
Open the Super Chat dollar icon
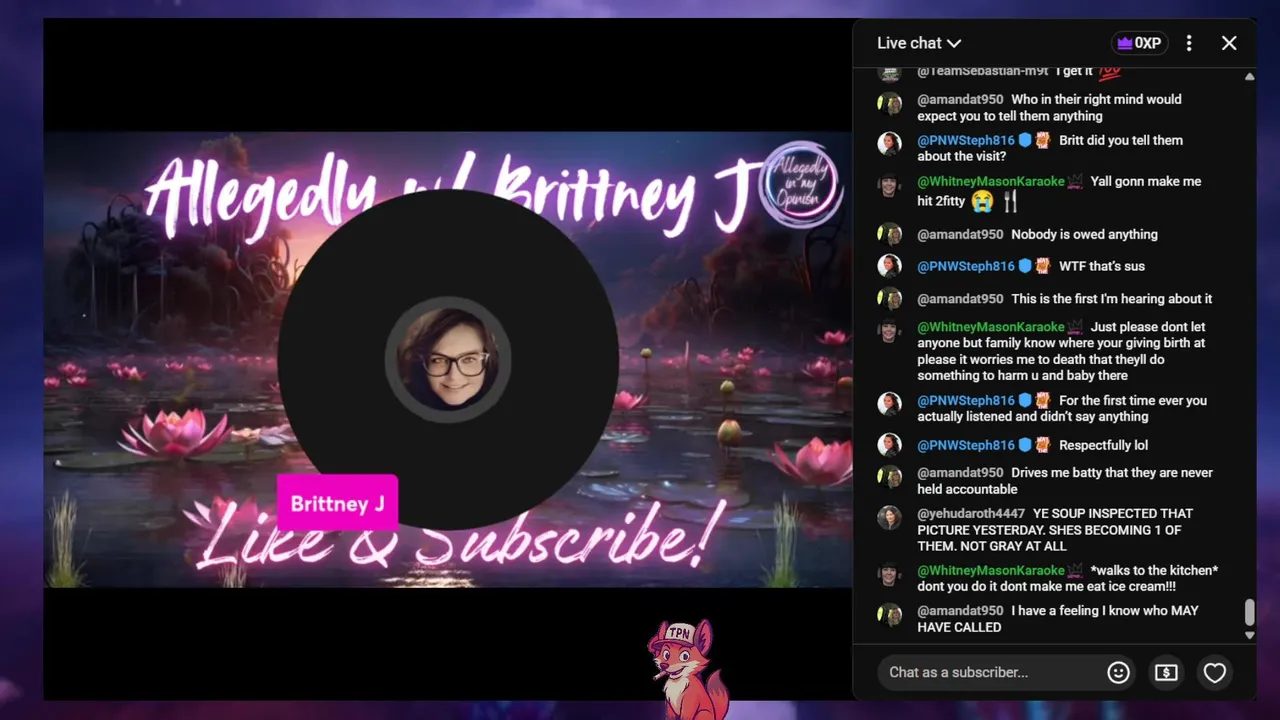(x=1166, y=673)
